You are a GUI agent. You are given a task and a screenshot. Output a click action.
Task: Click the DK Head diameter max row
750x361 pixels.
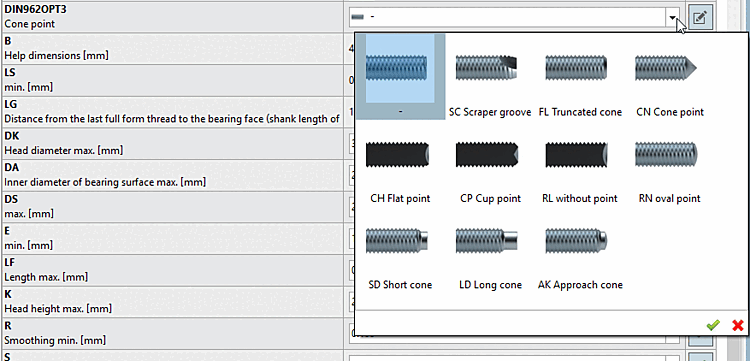click(172, 143)
